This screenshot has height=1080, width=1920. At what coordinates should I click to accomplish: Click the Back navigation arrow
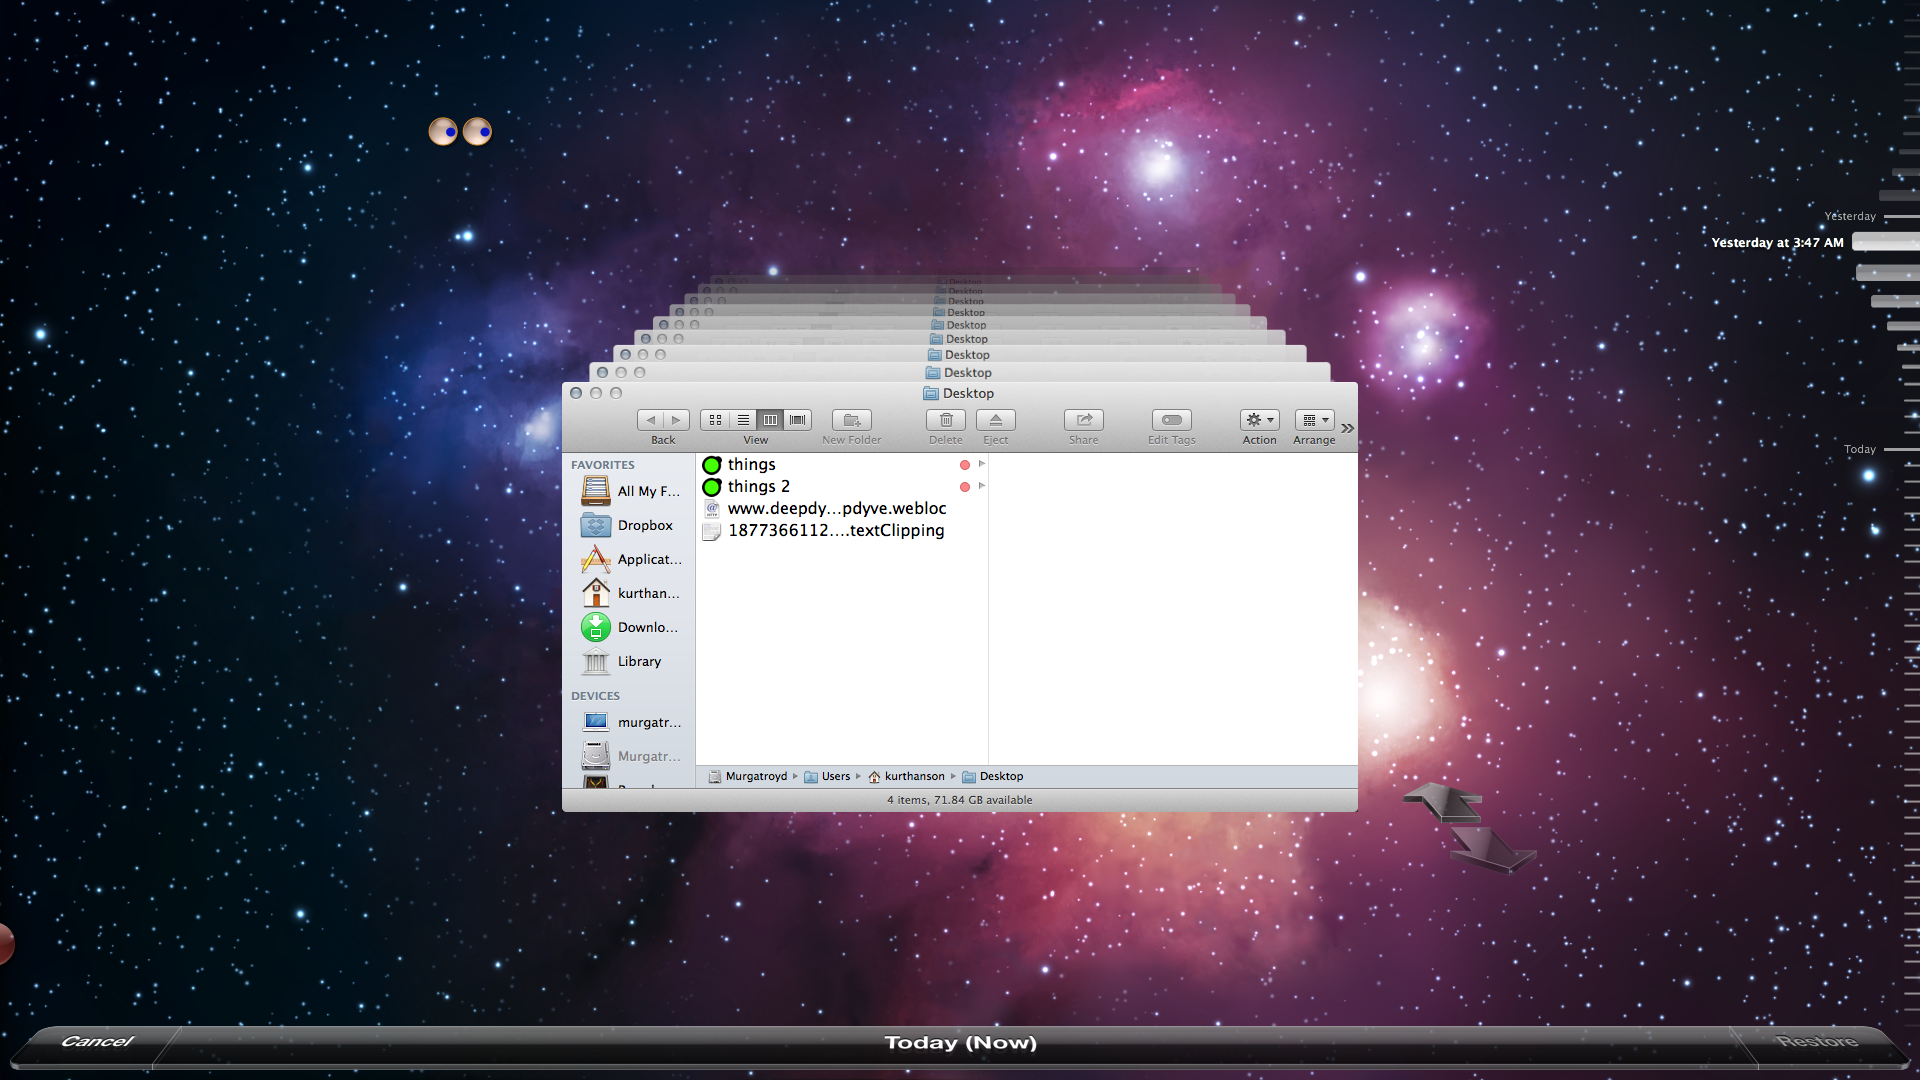coord(651,420)
